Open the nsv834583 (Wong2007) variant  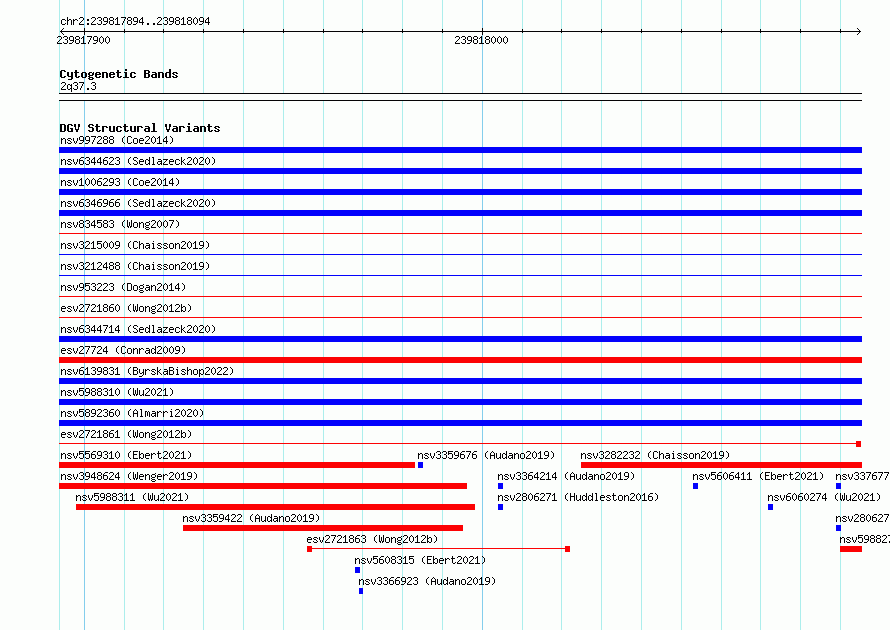pos(120,224)
